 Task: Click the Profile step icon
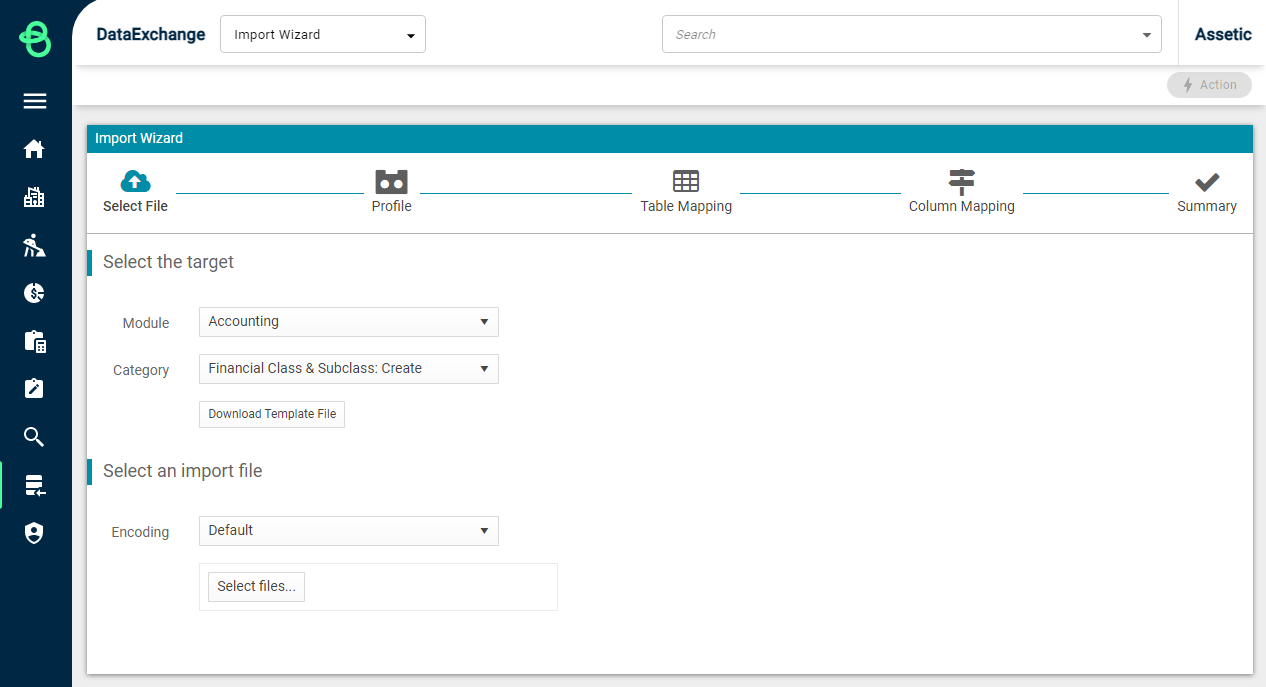tap(391, 181)
